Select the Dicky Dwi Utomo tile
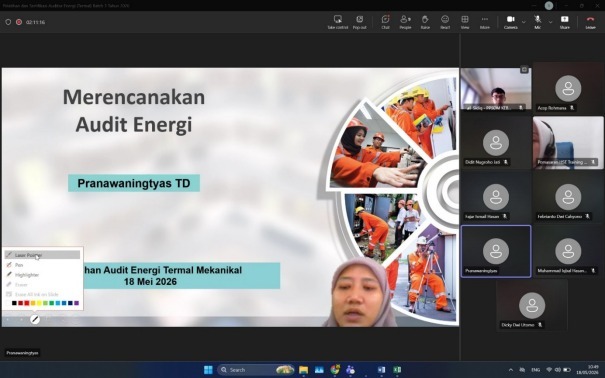This screenshot has width=605, height=378. click(532, 305)
